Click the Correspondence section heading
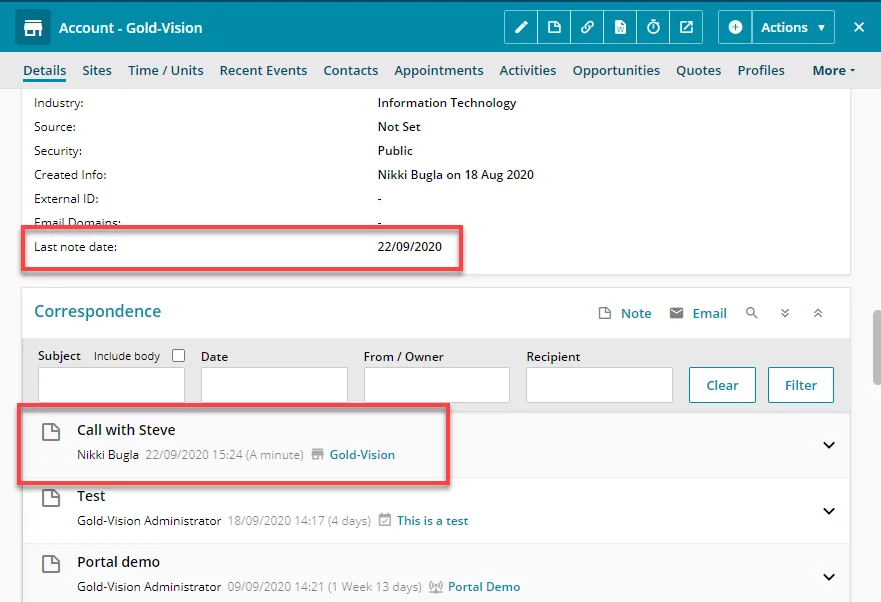This screenshot has height=602, width=881. pos(98,311)
